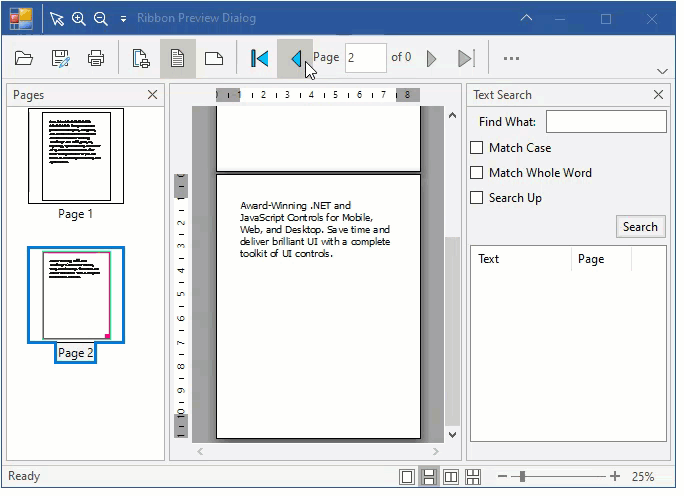Click the Save icon in toolbar
684x496 pixels.
pyautogui.click(x=60, y=58)
